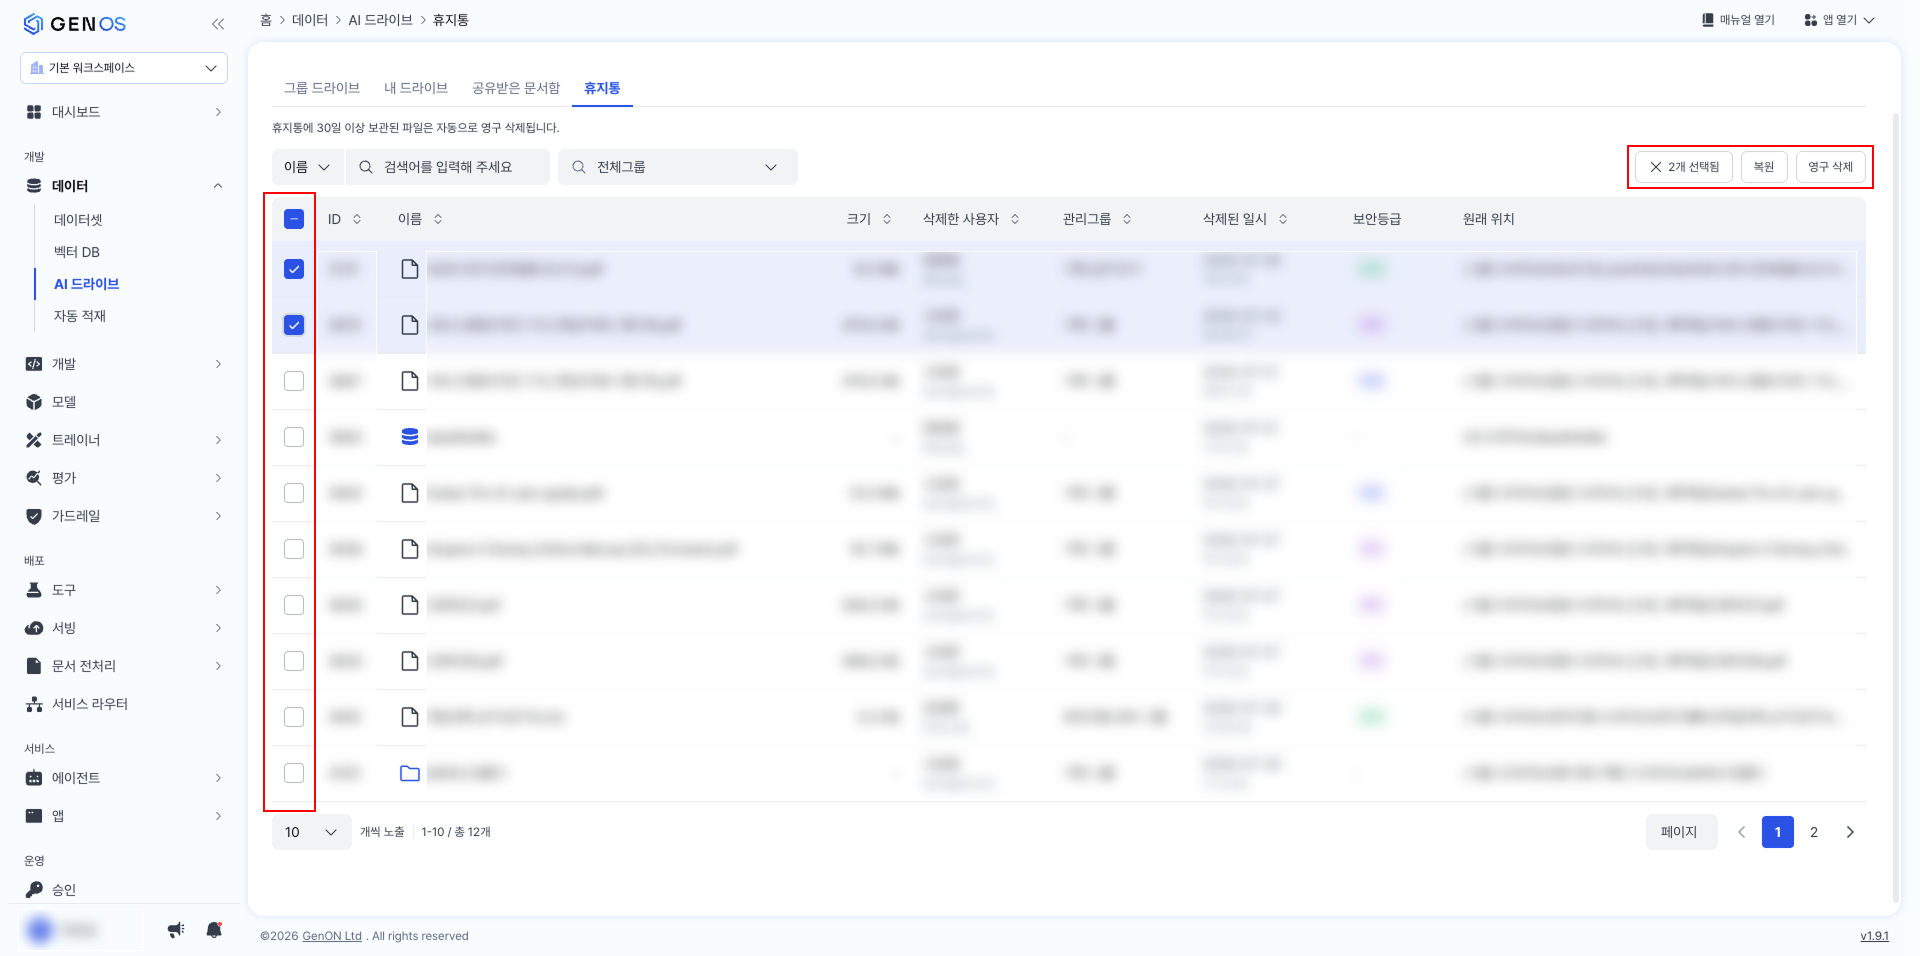Uncheck the first checked file row checkbox
Viewport: 1920px width, 956px height.
click(x=294, y=269)
